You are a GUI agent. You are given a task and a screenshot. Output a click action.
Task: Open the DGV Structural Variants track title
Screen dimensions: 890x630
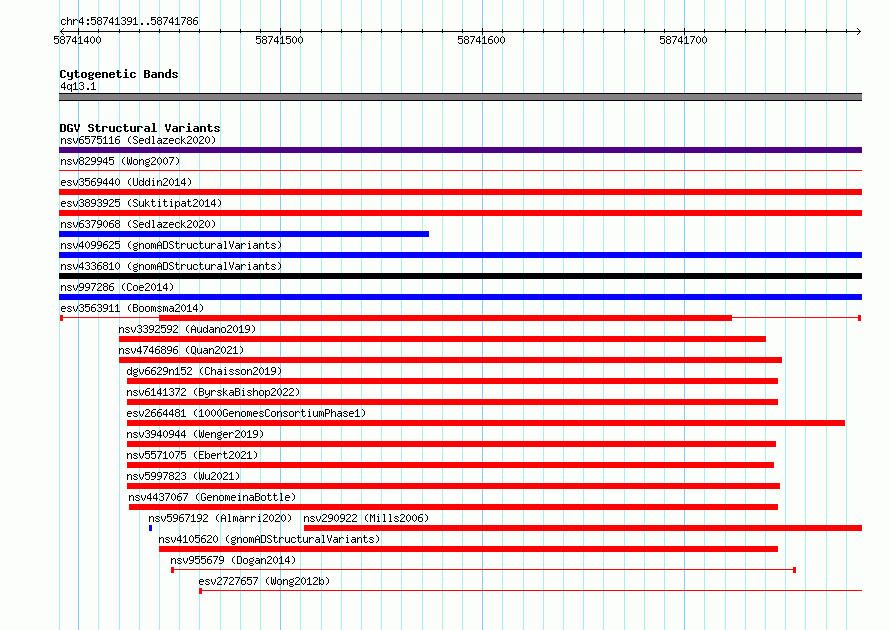(140, 128)
